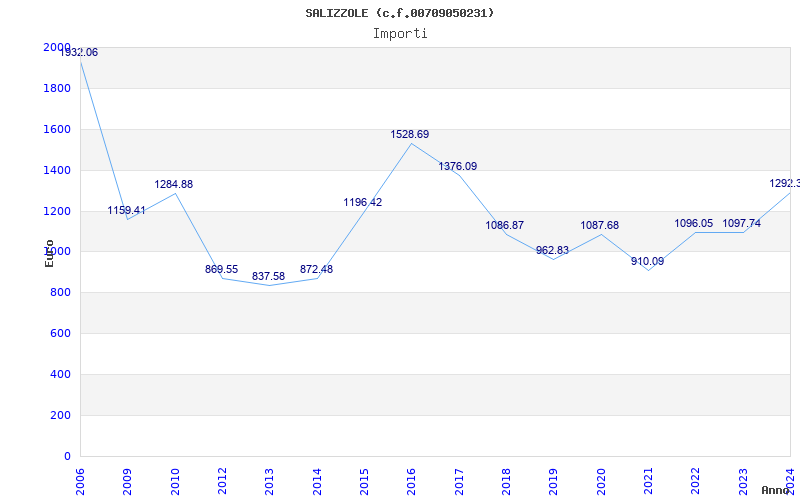Click the 1800 y-axis tick label
800x500 pixels.
(57, 89)
